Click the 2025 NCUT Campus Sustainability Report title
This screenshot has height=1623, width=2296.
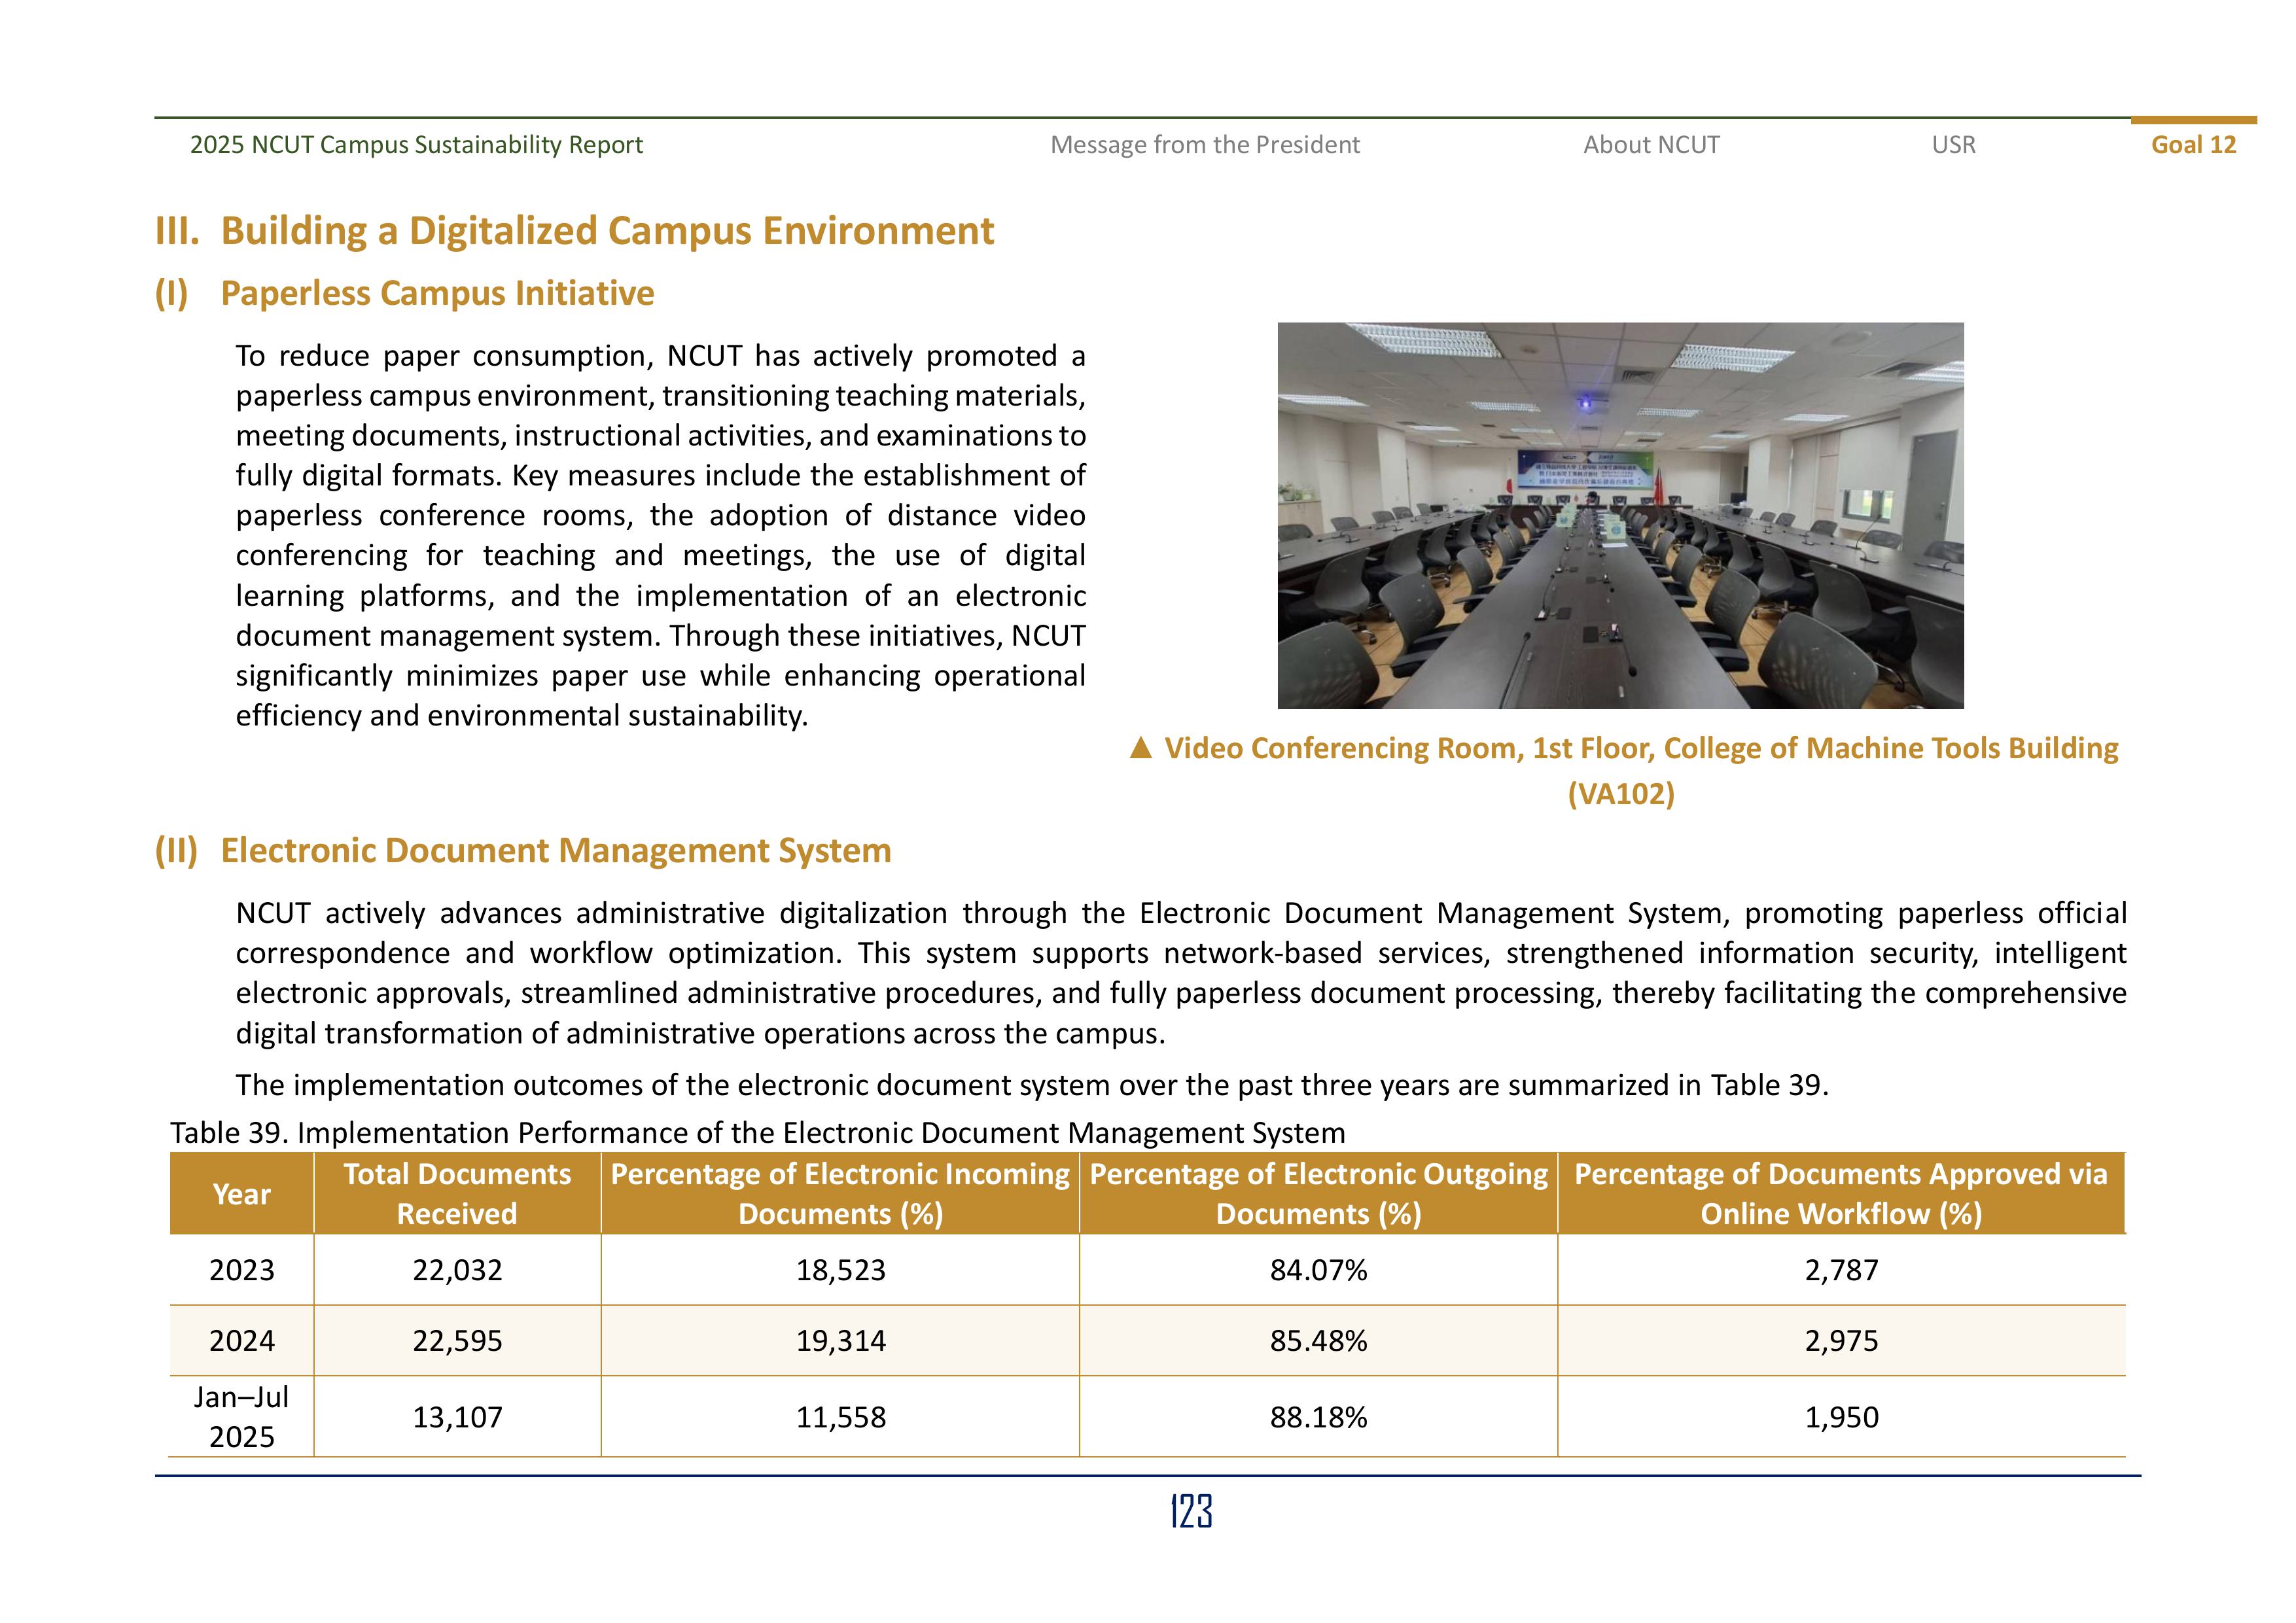[x=416, y=145]
